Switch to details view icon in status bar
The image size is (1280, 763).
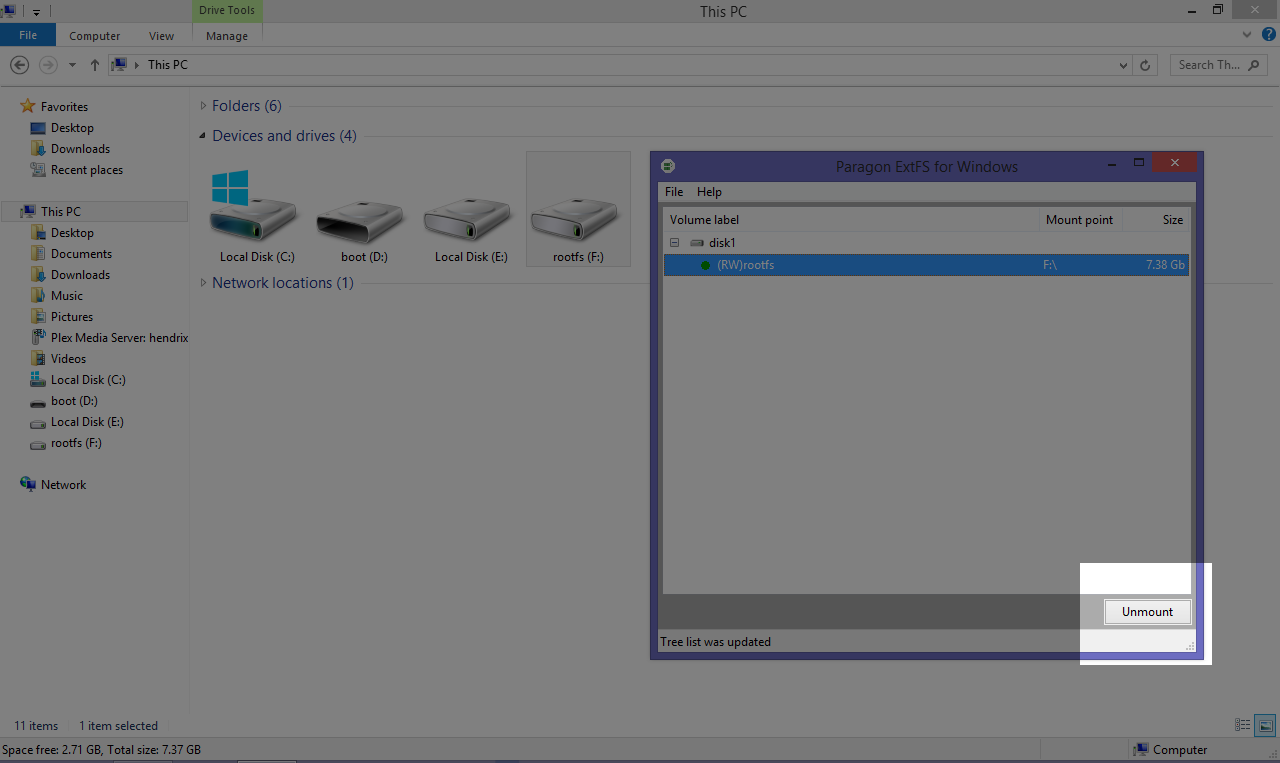coord(1243,726)
